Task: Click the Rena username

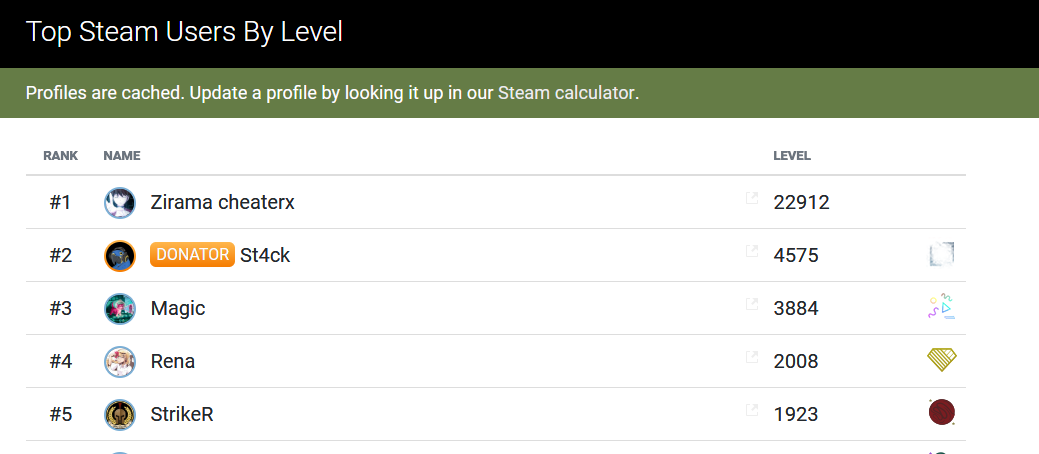Action: [x=173, y=361]
